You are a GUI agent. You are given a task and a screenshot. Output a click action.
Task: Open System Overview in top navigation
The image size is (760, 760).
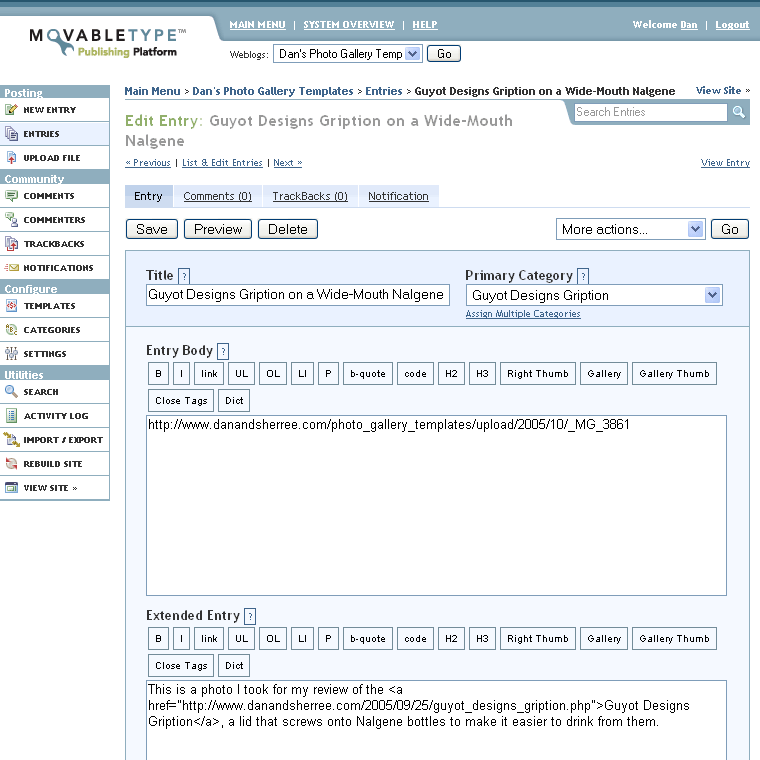point(349,25)
